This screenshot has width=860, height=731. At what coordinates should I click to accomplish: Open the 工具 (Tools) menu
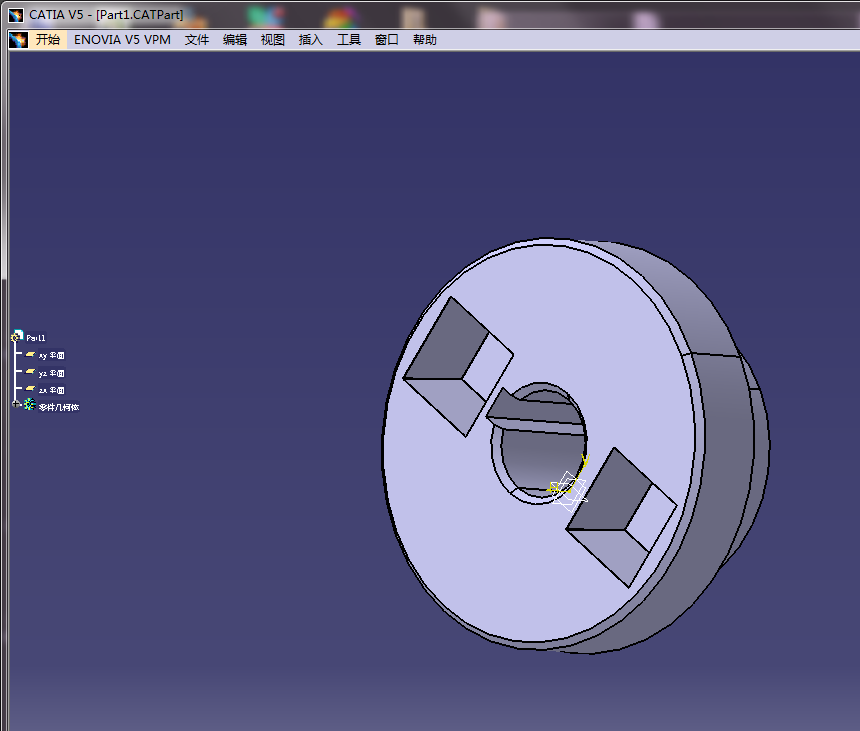click(349, 40)
